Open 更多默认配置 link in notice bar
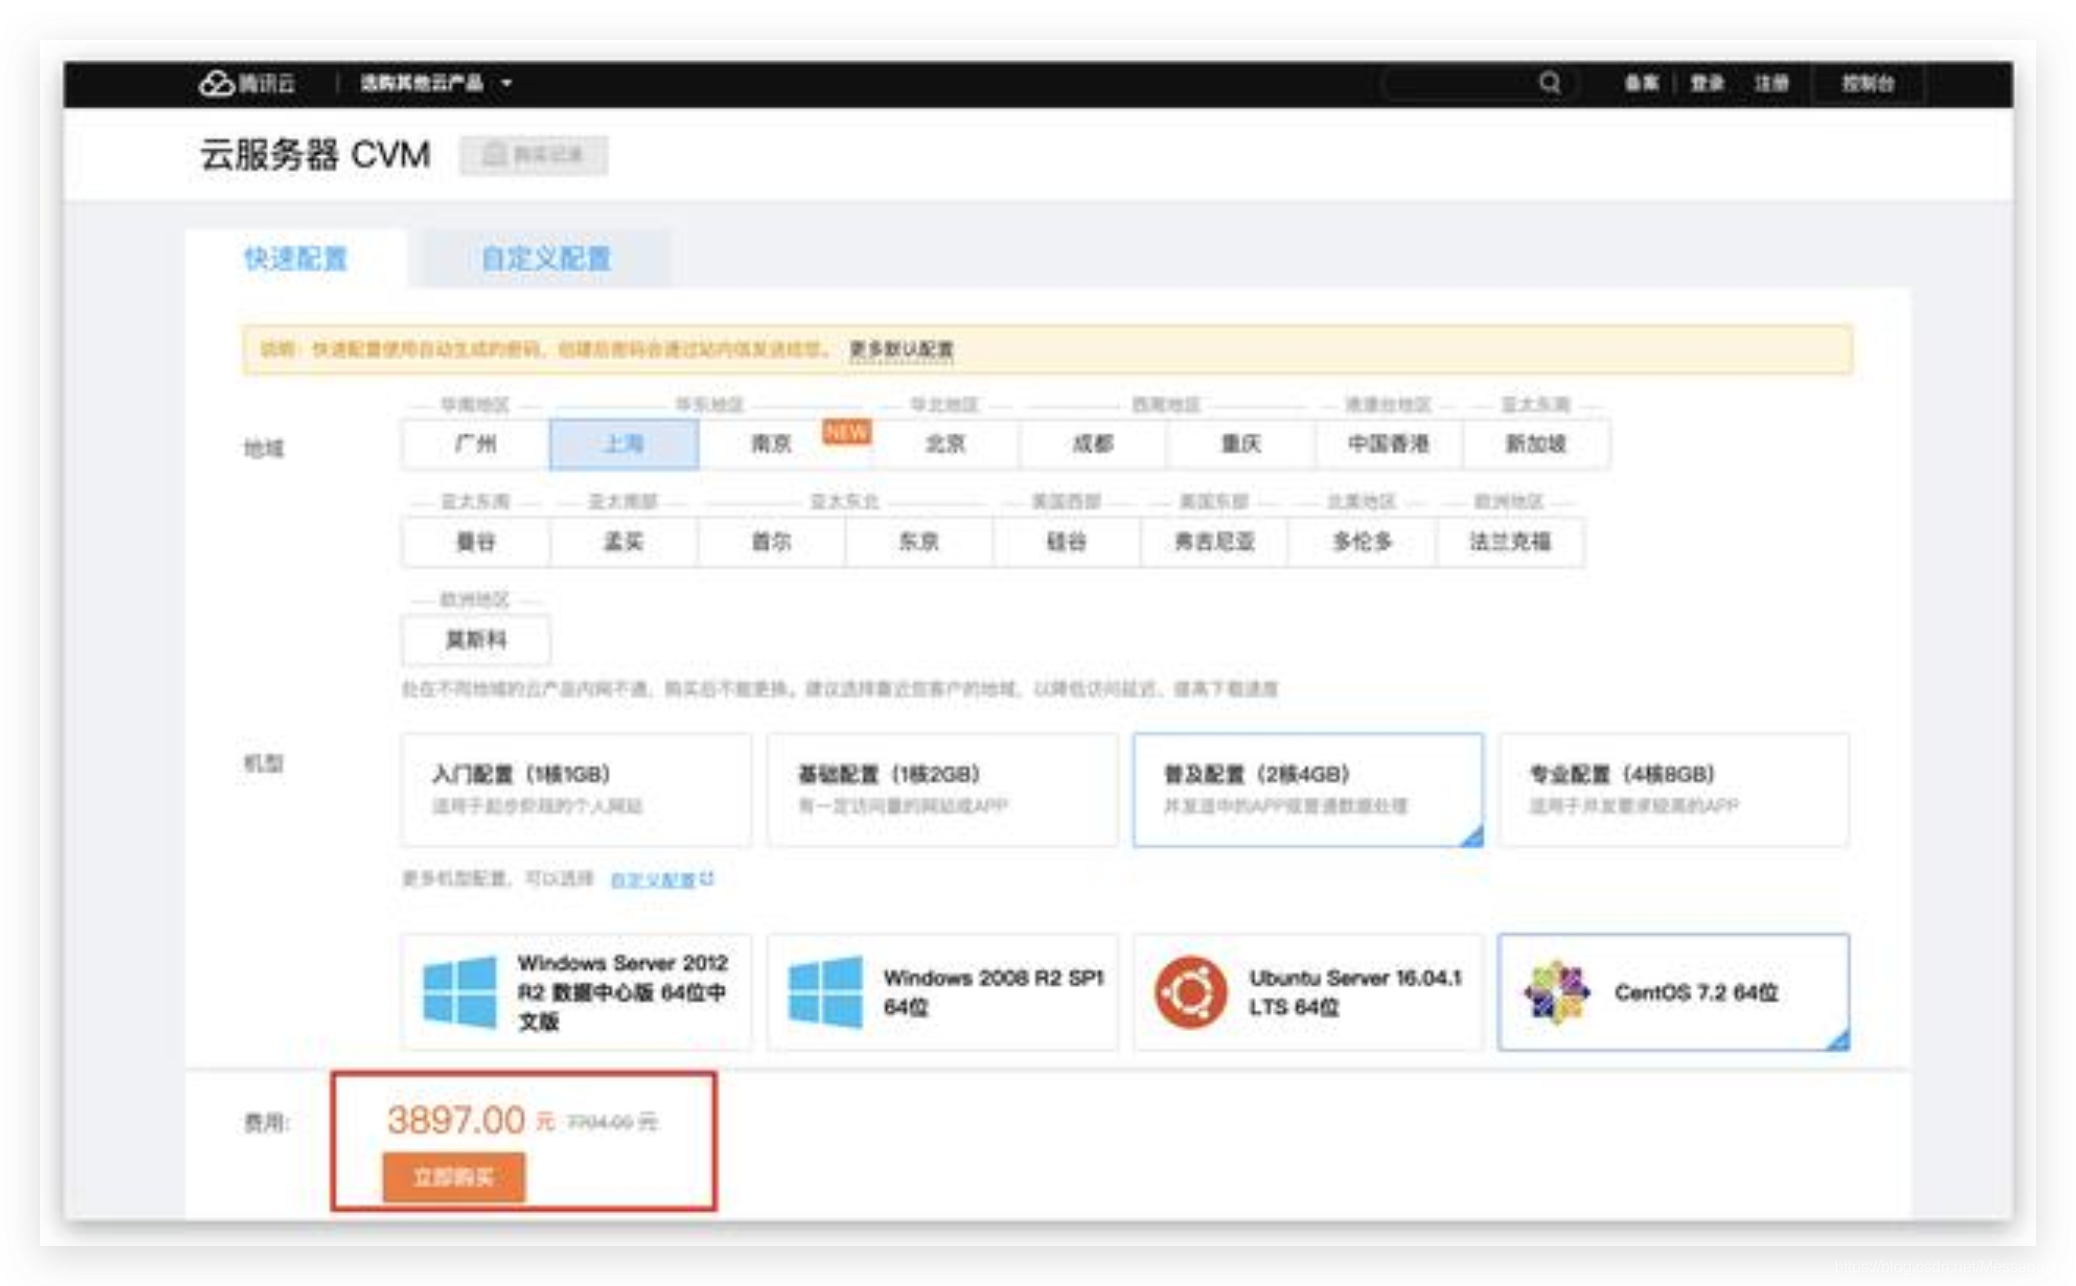2076x1286 pixels. point(900,349)
